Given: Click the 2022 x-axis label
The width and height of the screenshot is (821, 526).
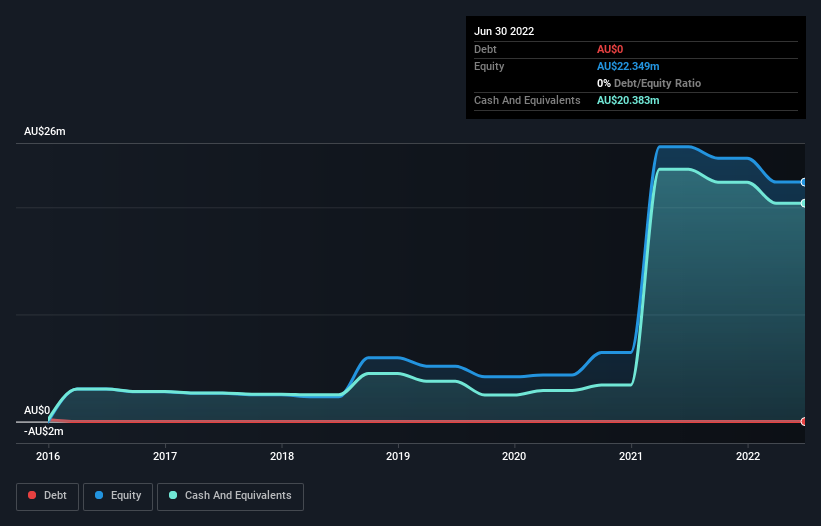Looking at the screenshot, I should click(x=748, y=456).
